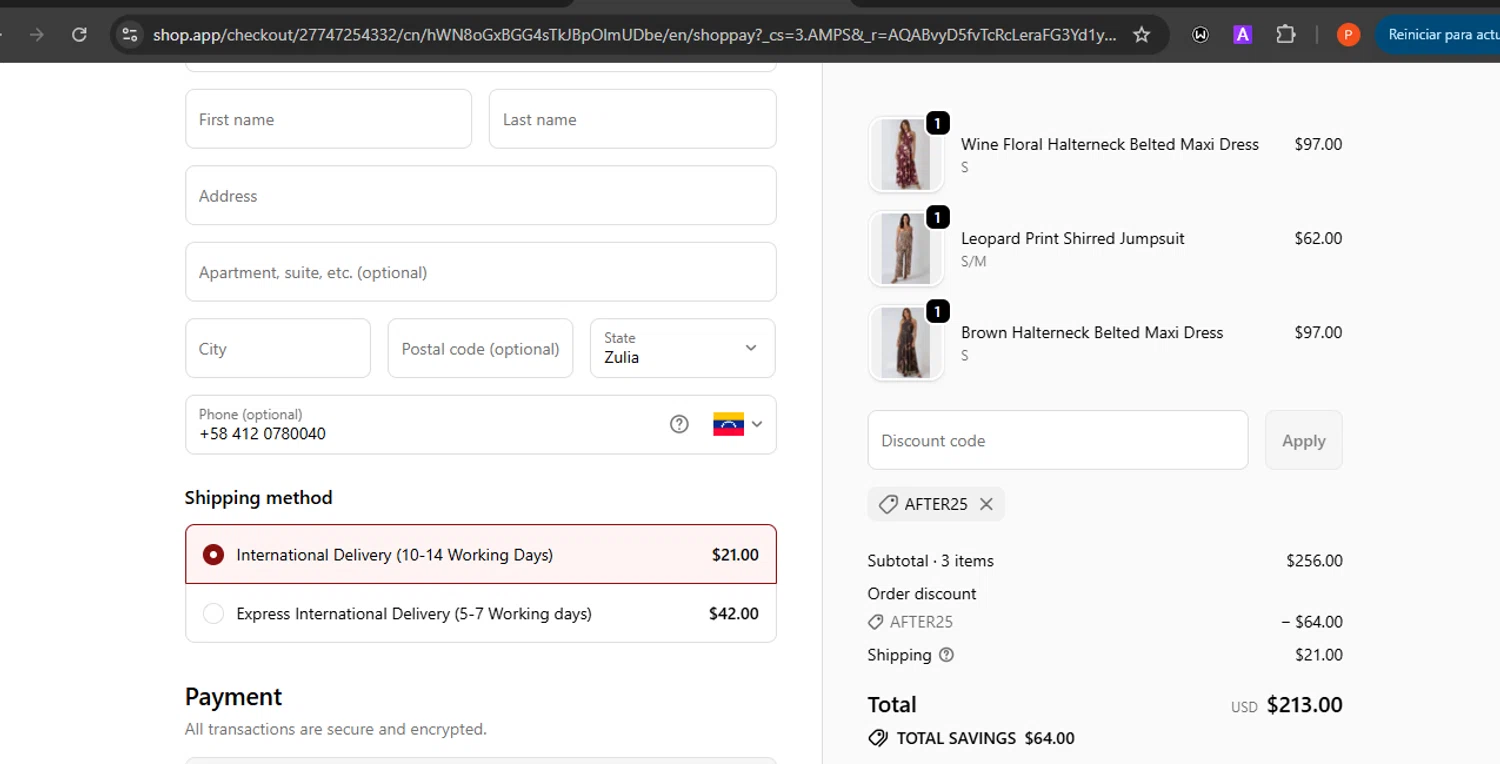The image size is (1500, 764).
Task: Click the Discount code field
Action: coord(1057,440)
